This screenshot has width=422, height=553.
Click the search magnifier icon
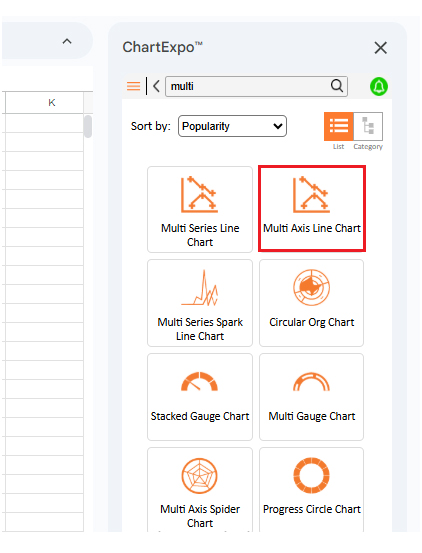[x=337, y=86]
